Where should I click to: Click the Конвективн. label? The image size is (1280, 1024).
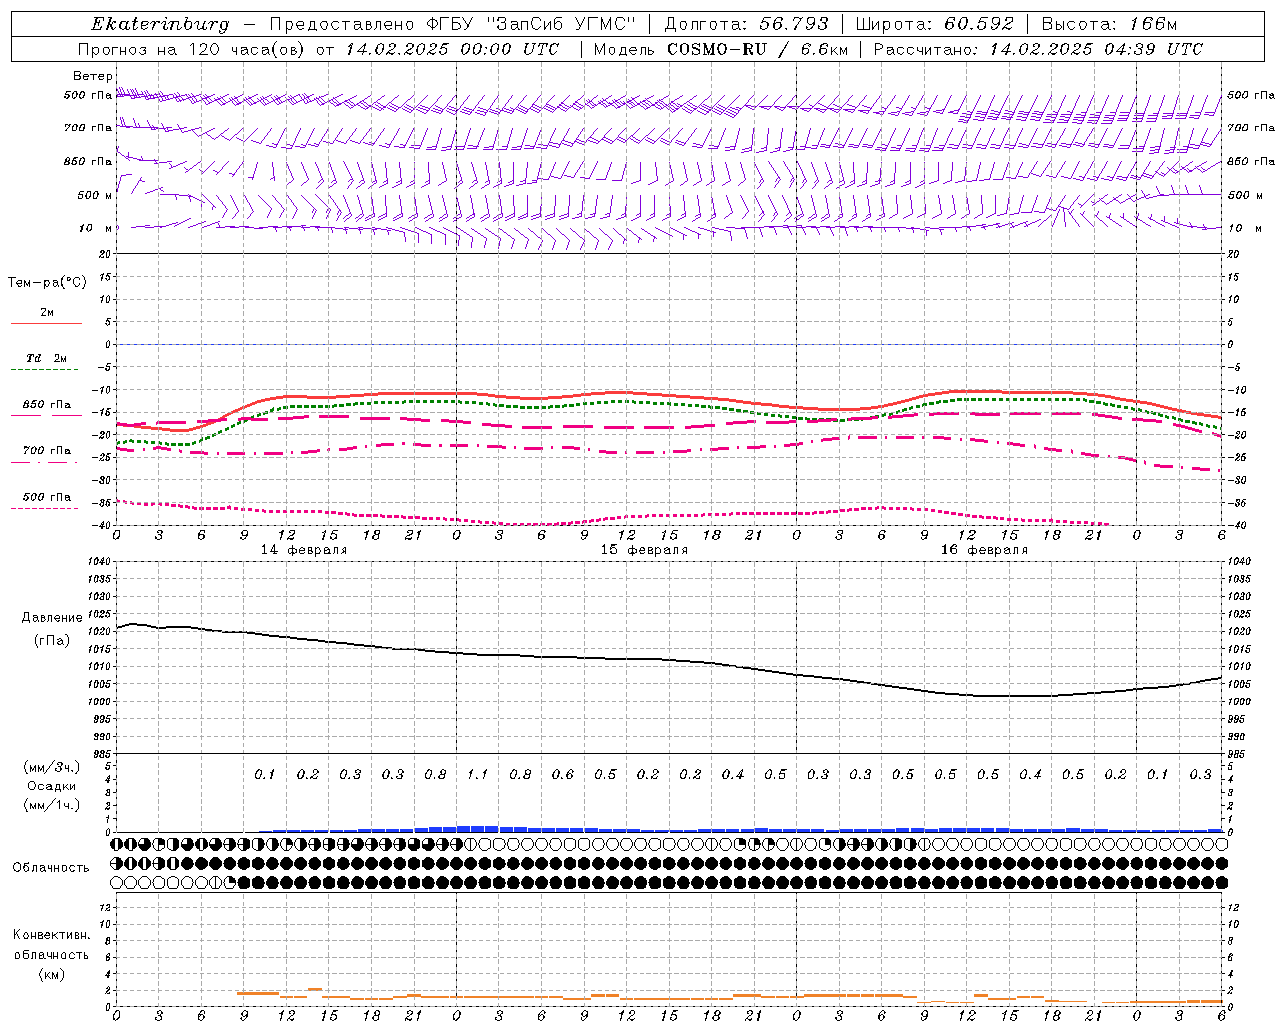[51, 935]
